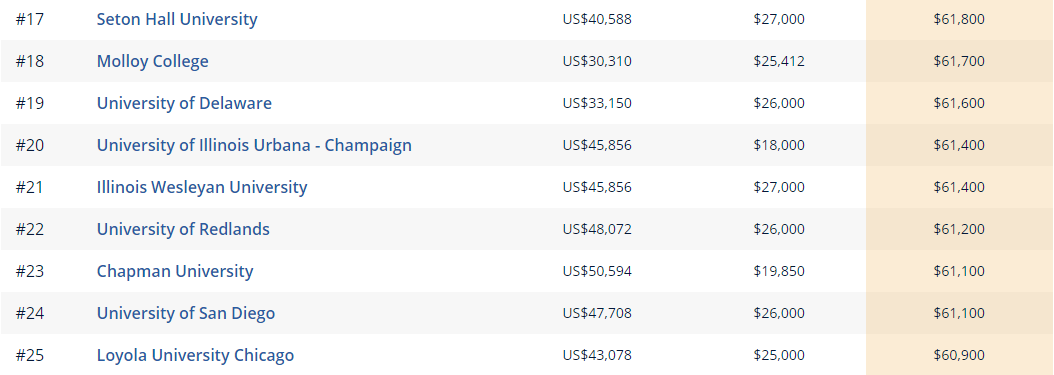Open University of Illinois Urbana - Champaign link
1054x375 pixels.
254,145
